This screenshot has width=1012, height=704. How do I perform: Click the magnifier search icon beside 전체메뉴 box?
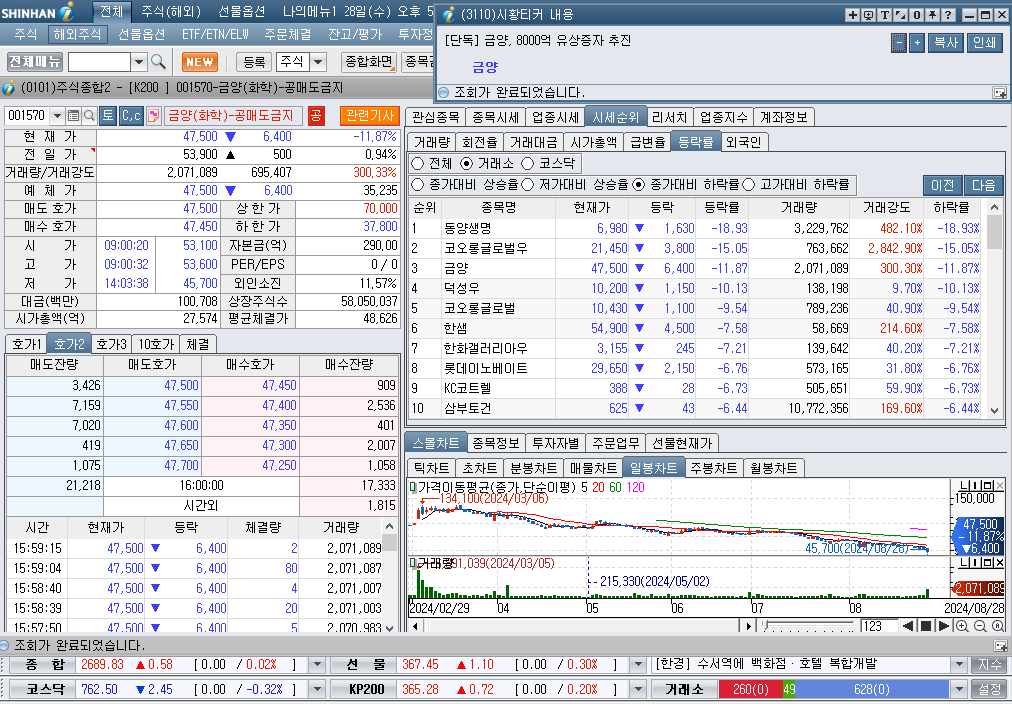158,62
